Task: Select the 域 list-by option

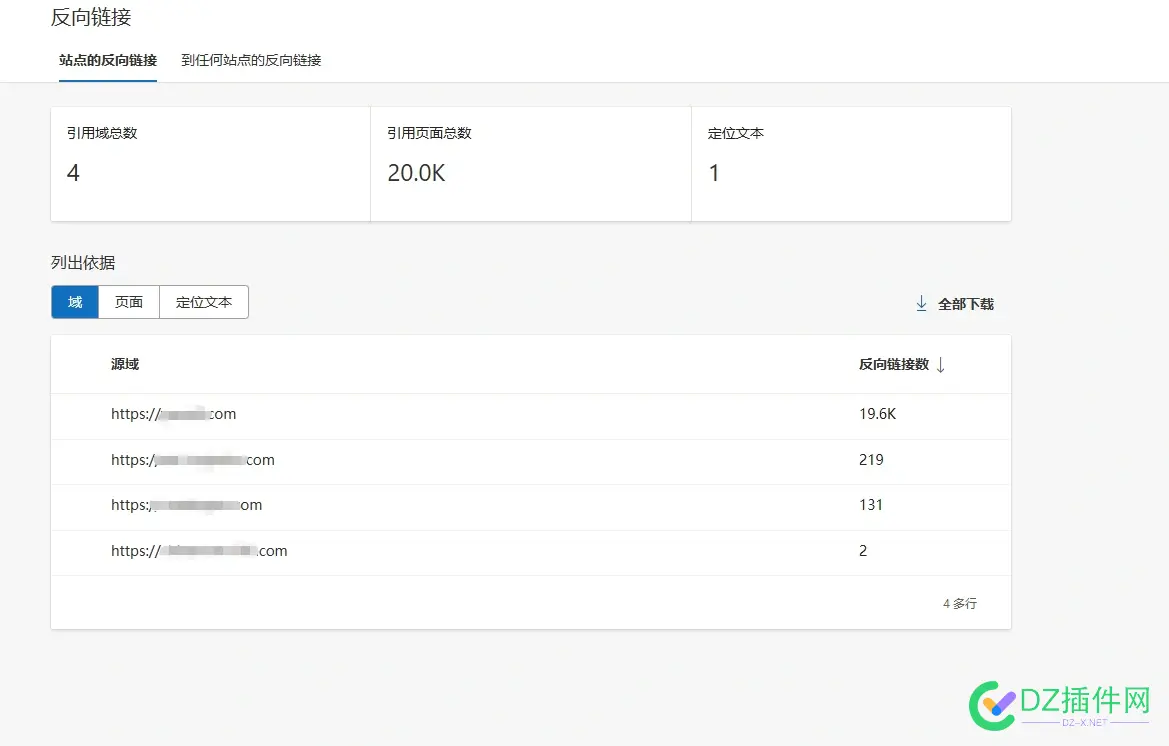Action: [x=75, y=302]
